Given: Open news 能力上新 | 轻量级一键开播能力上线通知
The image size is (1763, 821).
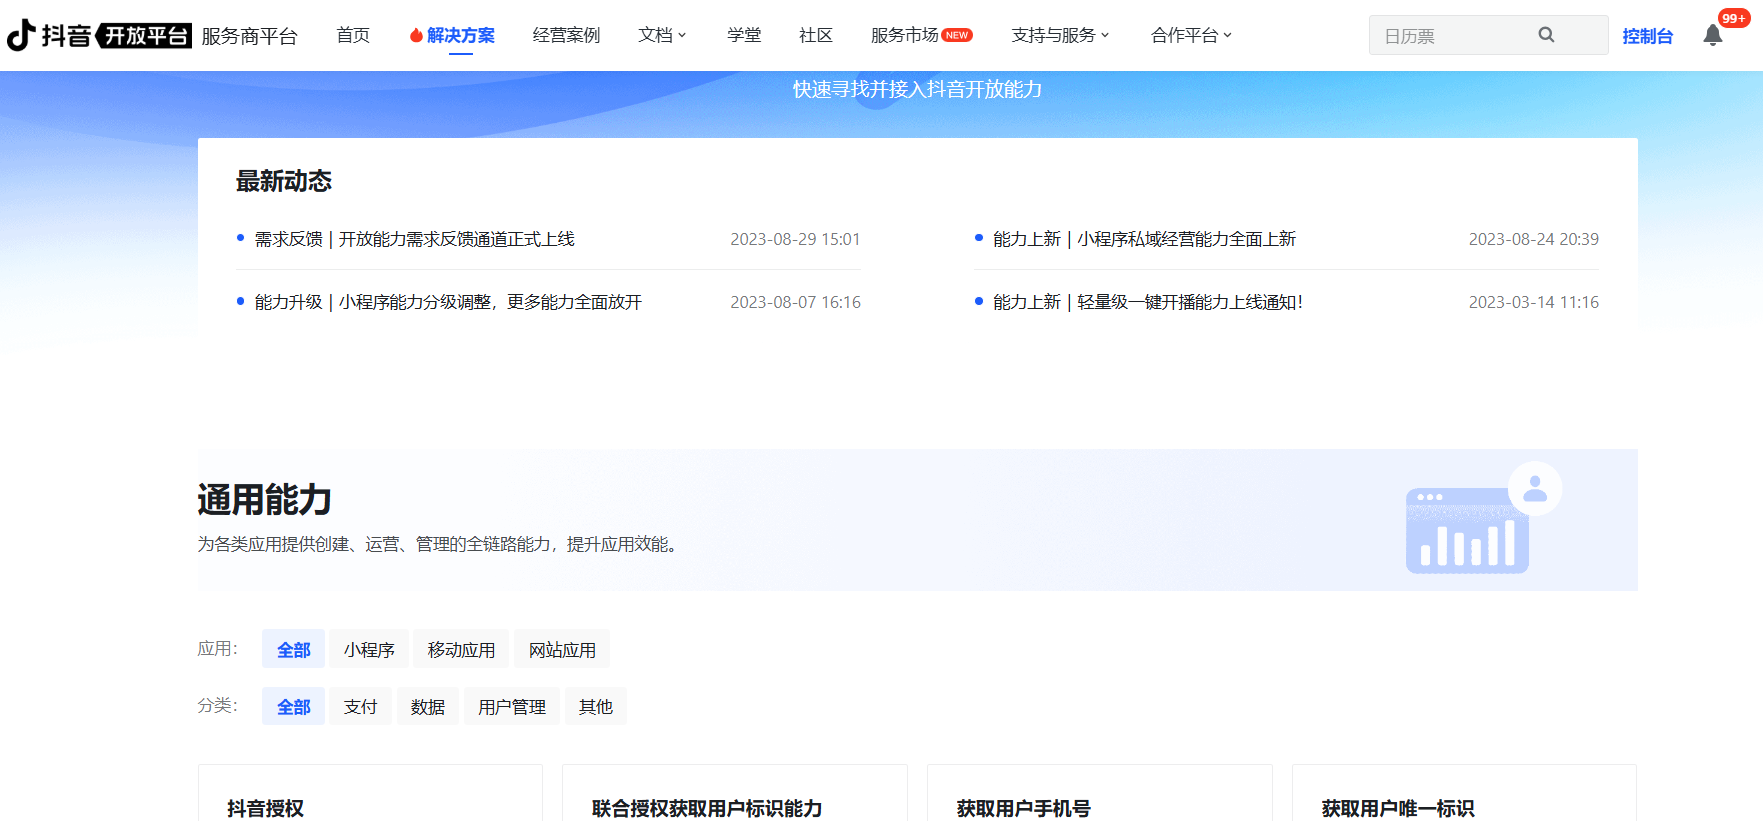Looking at the screenshot, I should point(1148,302).
